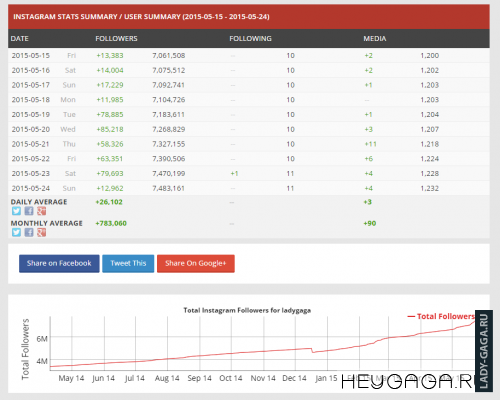Click Google+ icon under Daily Average

42,211
